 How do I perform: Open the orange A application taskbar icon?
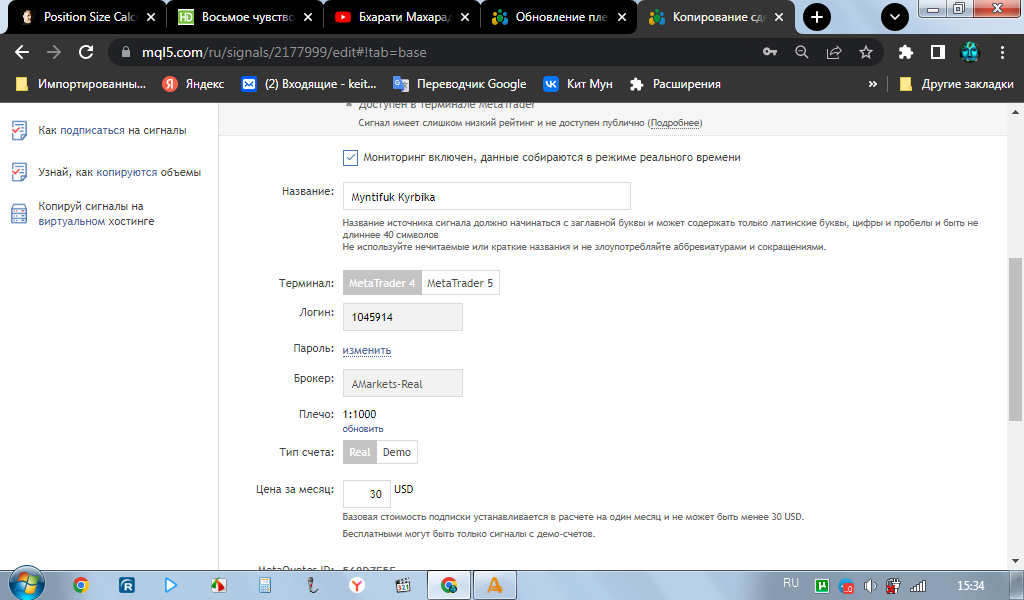pyautogui.click(x=495, y=585)
